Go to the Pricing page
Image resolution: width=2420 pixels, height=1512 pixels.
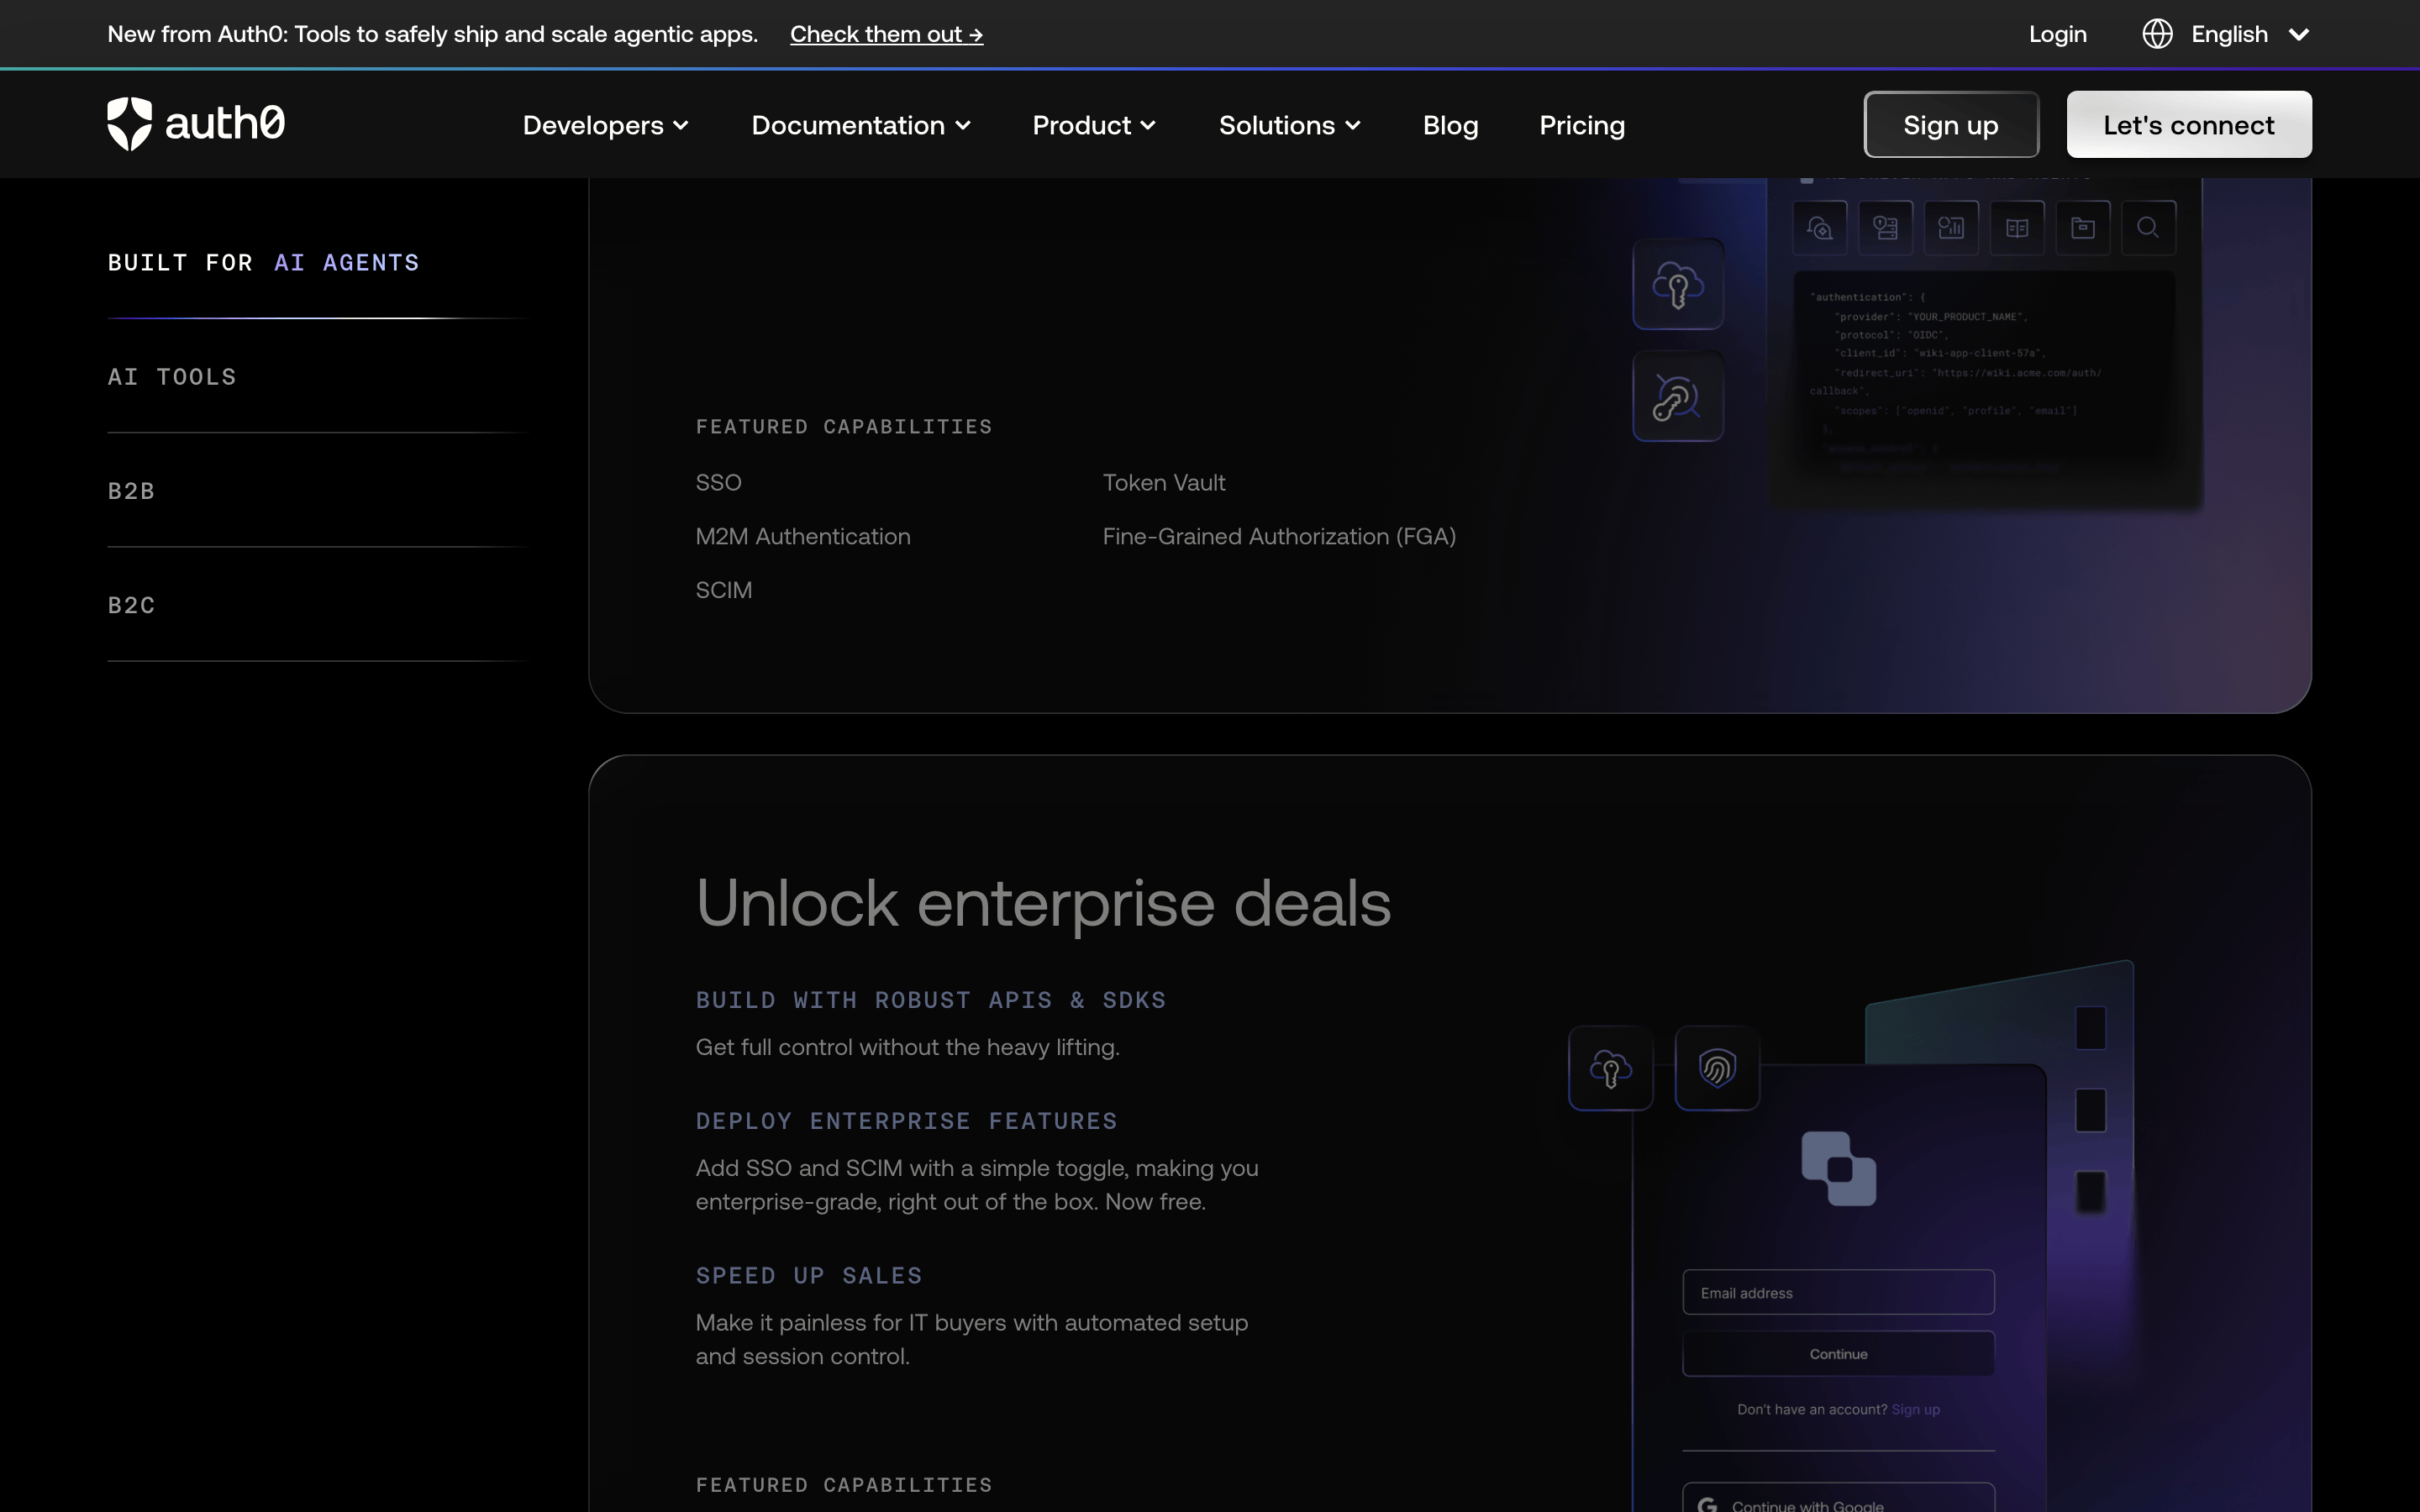tap(1582, 125)
